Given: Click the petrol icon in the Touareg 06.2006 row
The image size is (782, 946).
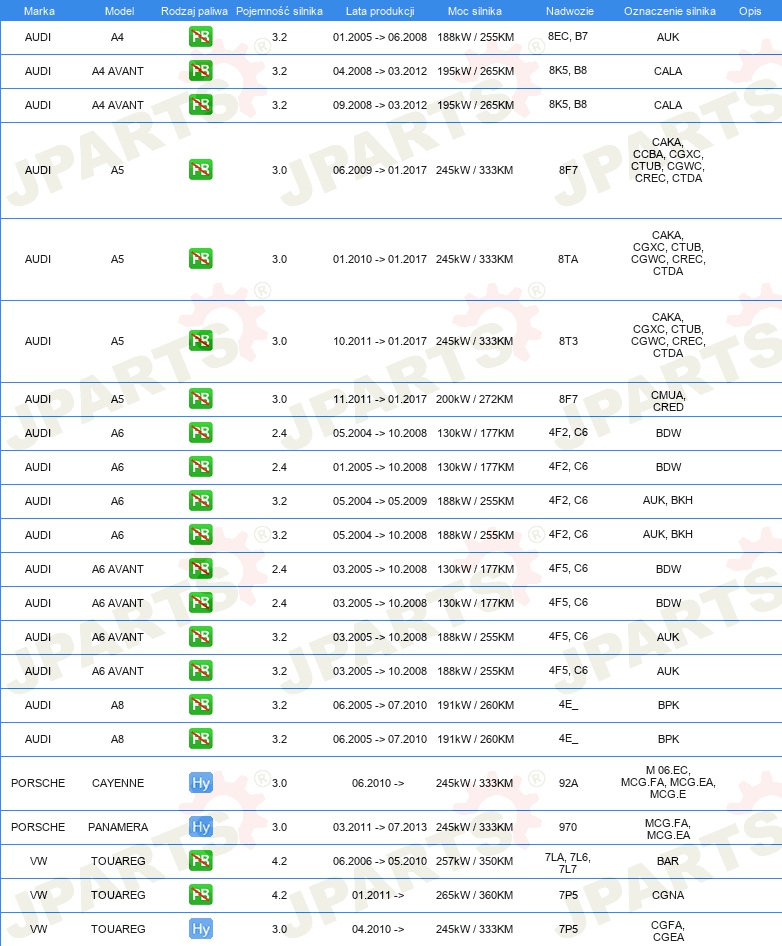Looking at the screenshot, I should point(200,861).
